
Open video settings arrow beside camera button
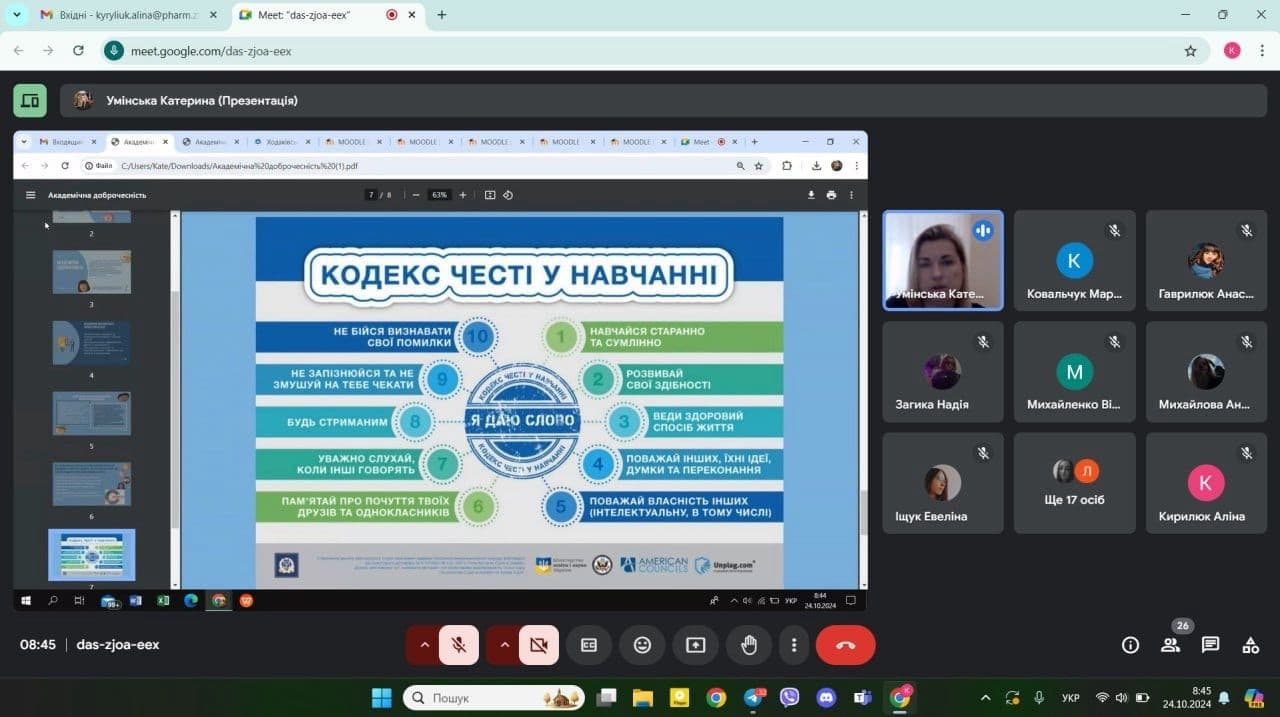click(x=504, y=645)
